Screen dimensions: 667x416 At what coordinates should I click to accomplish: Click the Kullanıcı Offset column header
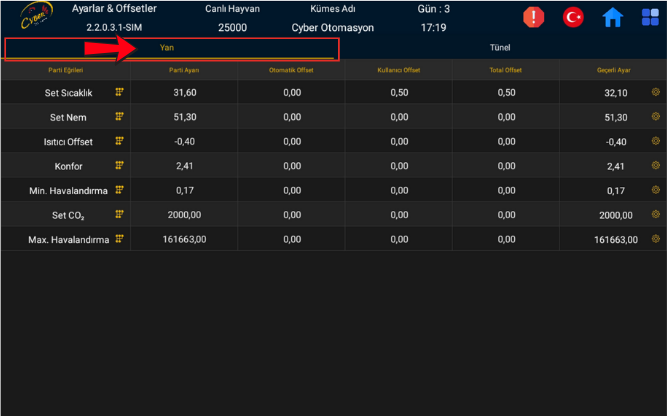click(x=399, y=70)
